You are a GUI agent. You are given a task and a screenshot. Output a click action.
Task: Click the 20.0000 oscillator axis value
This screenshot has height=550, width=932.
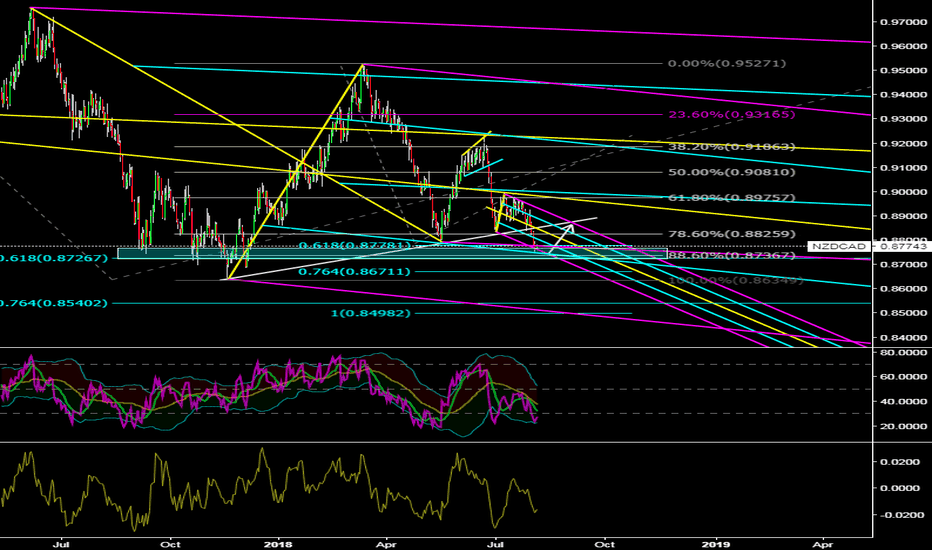pyautogui.click(x=903, y=426)
